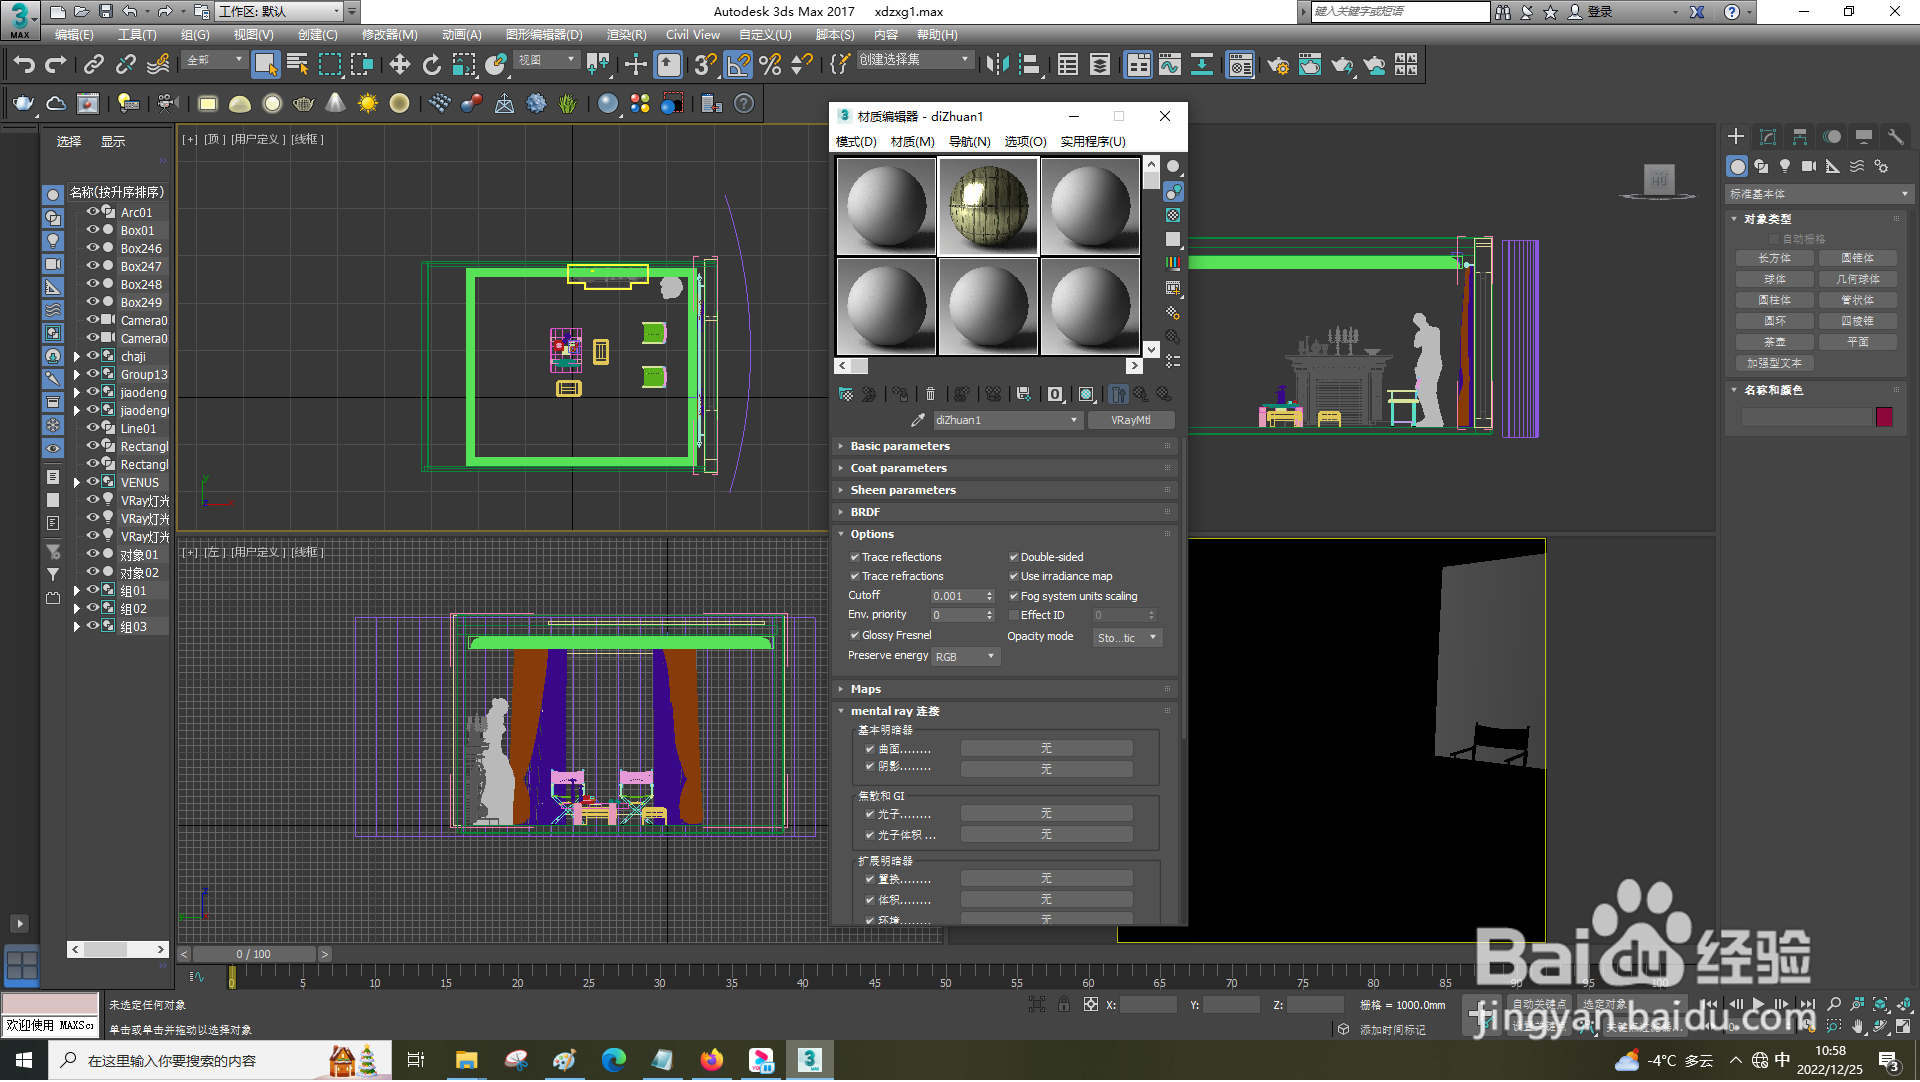
Task: Select the Select and Move tool
Action: [400, 64]
